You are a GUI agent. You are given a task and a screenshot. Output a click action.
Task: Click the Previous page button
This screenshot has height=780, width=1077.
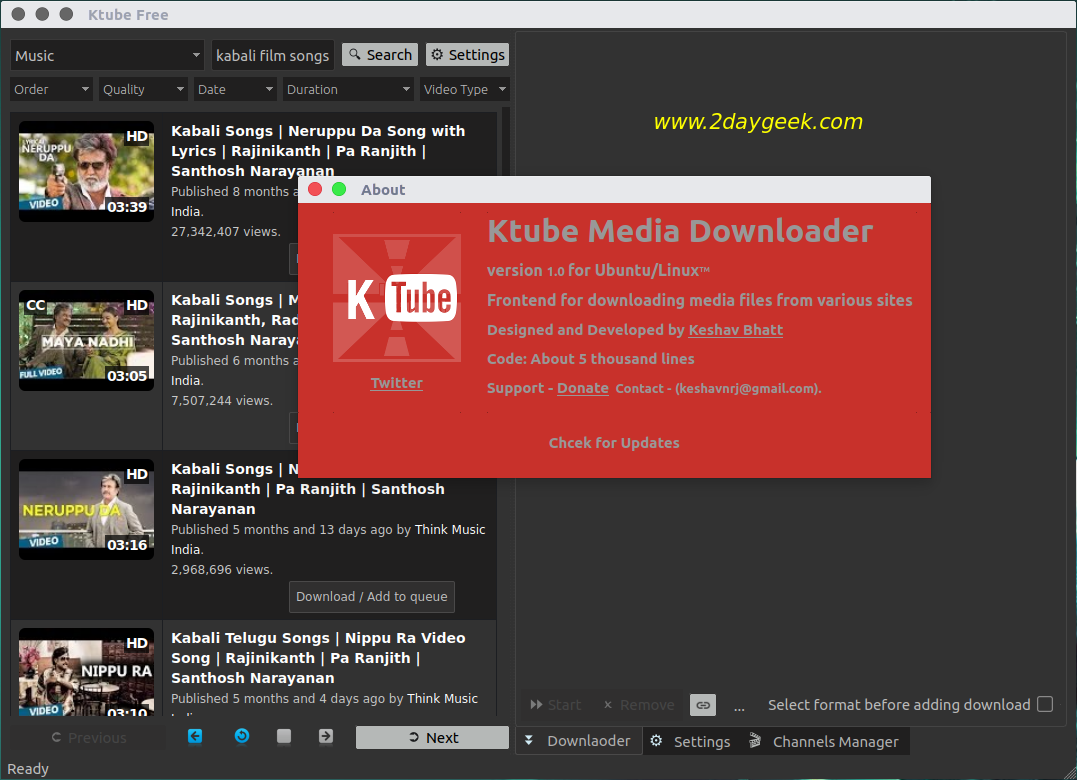tap(89, 737)
